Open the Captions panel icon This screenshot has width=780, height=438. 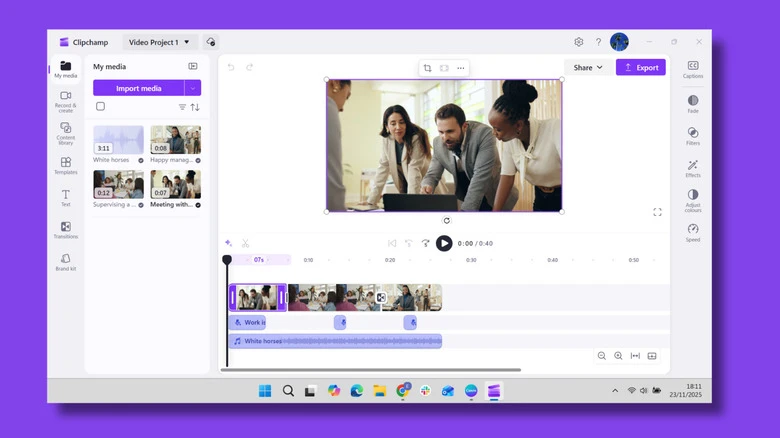click(x=693, y=66)
